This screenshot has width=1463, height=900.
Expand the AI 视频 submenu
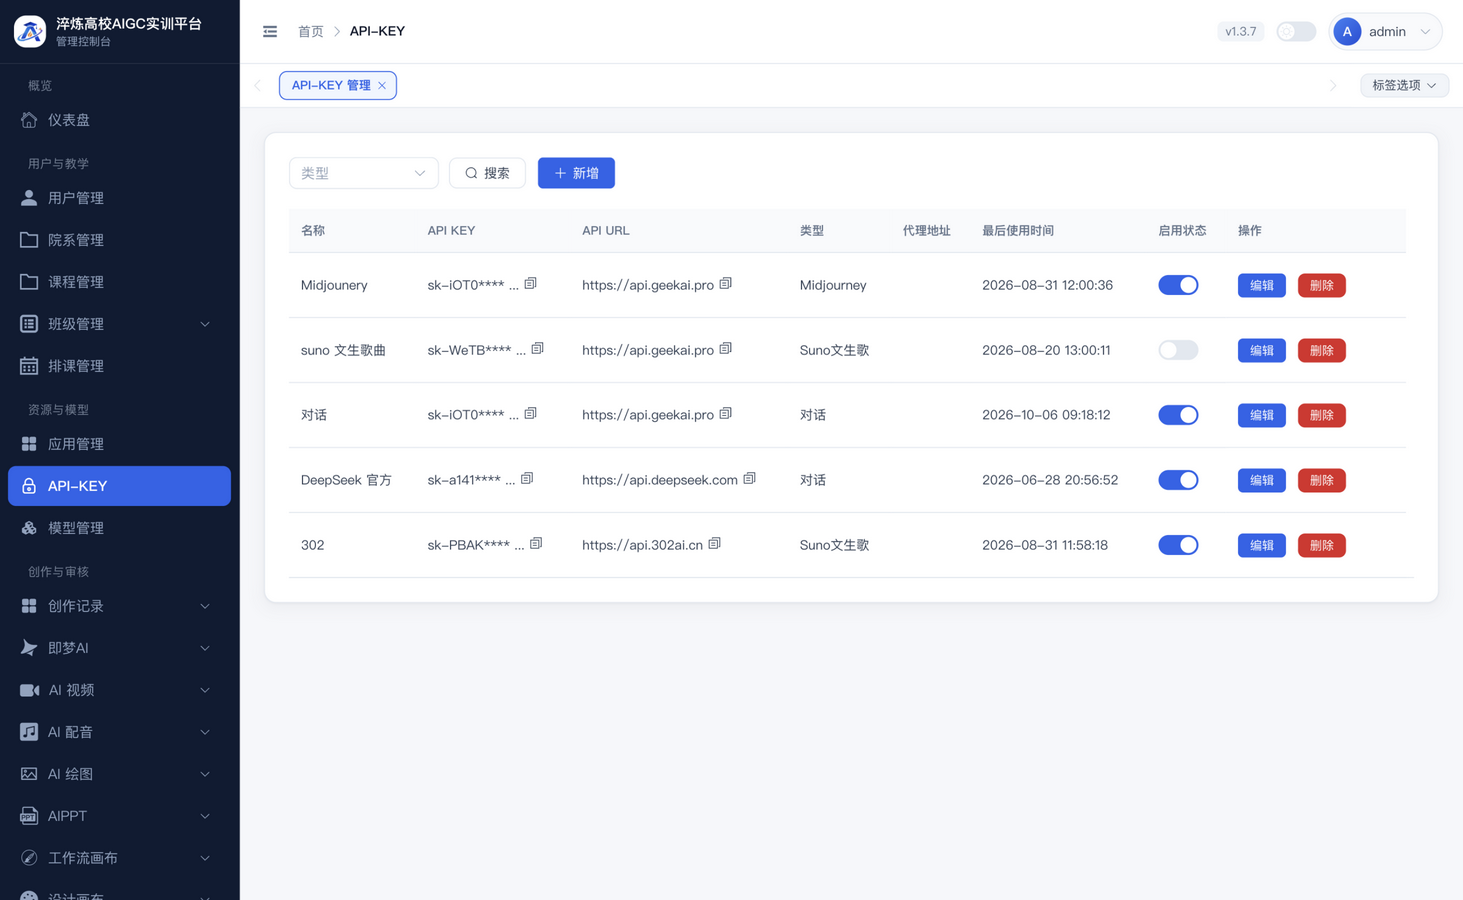(x=119, y=690)
